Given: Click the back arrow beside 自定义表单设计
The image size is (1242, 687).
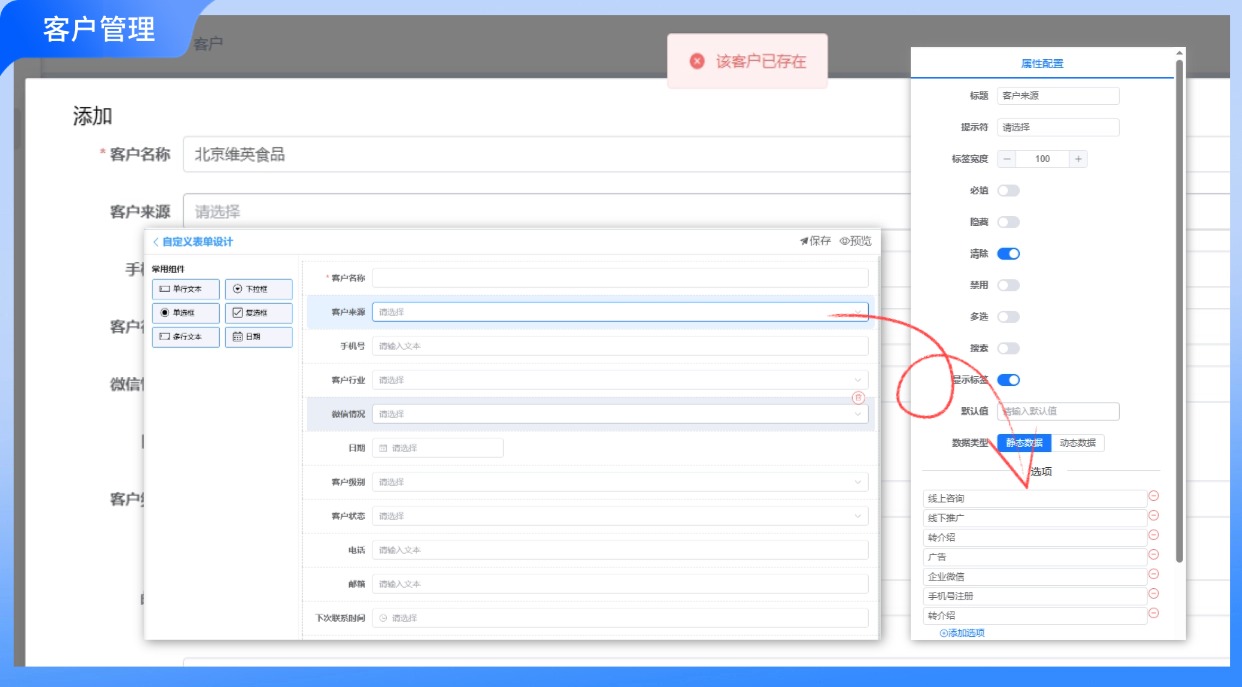Looking at the screenshot, I should click(155, 242).
